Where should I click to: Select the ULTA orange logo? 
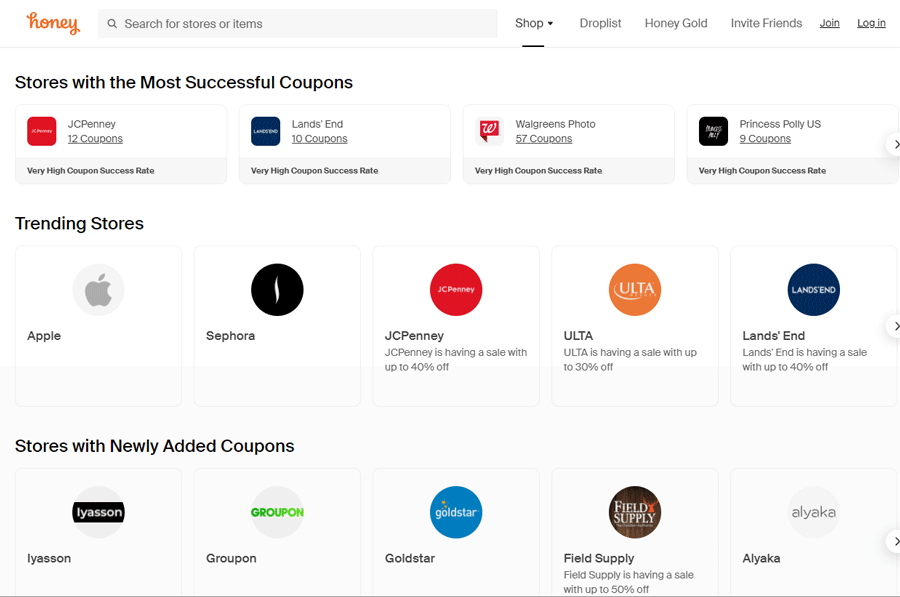pos(635,290)
